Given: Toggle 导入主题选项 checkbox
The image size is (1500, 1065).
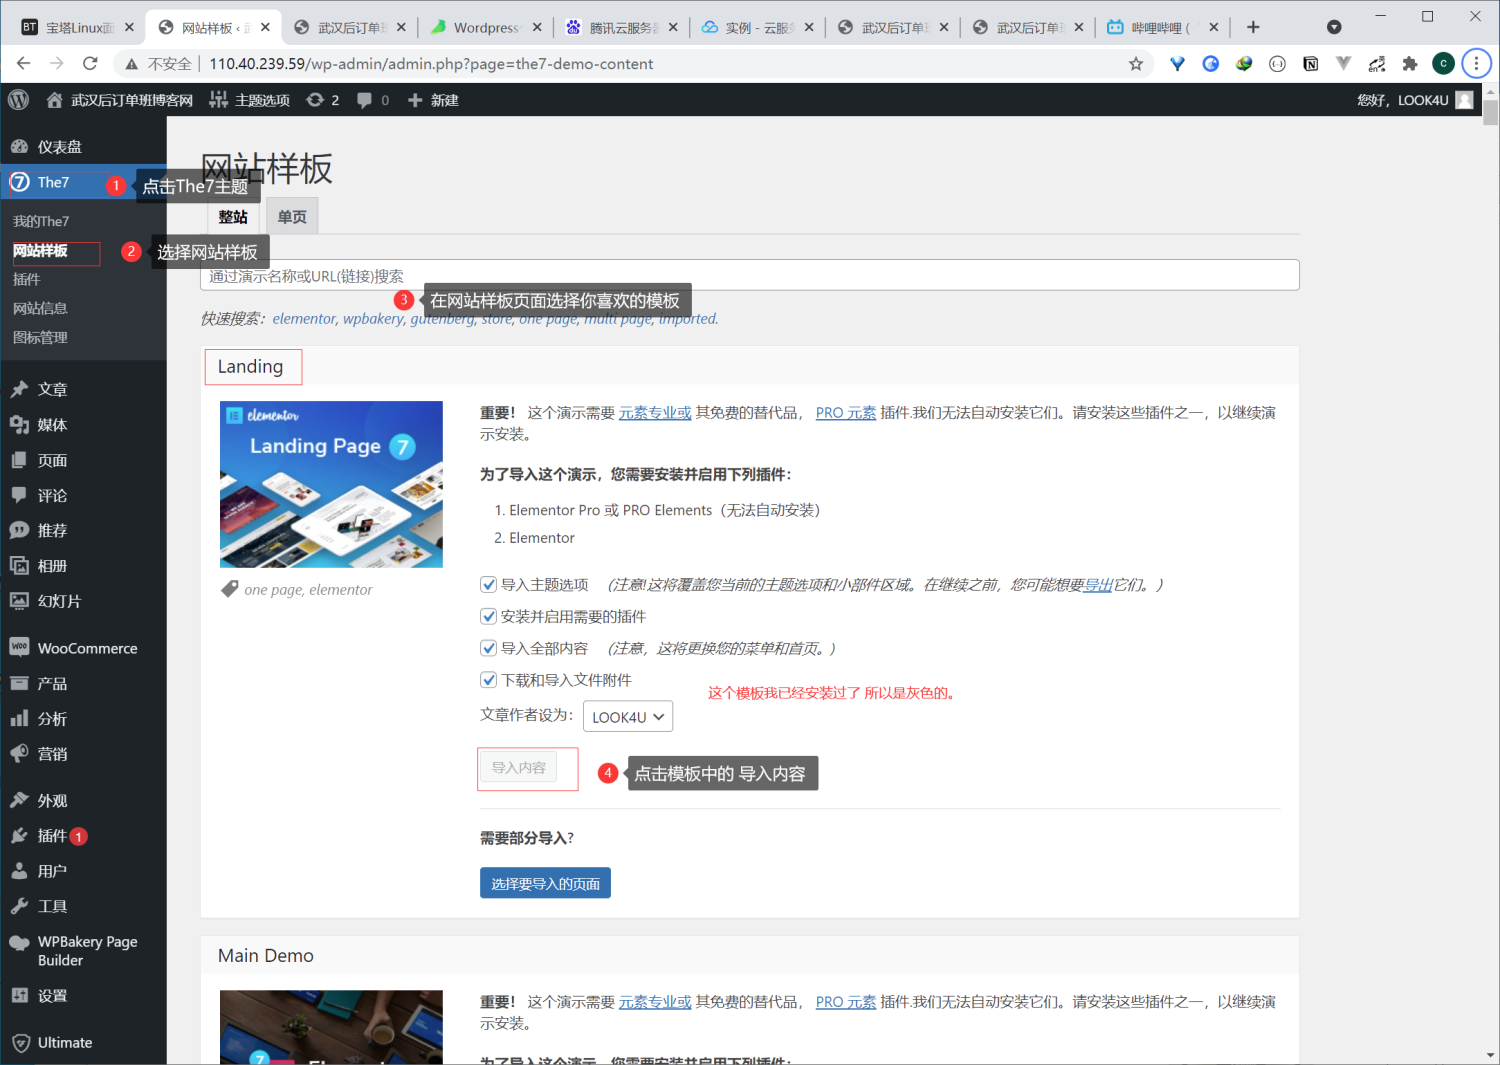Looking at the screenshot, I should [x=489, y=585].
